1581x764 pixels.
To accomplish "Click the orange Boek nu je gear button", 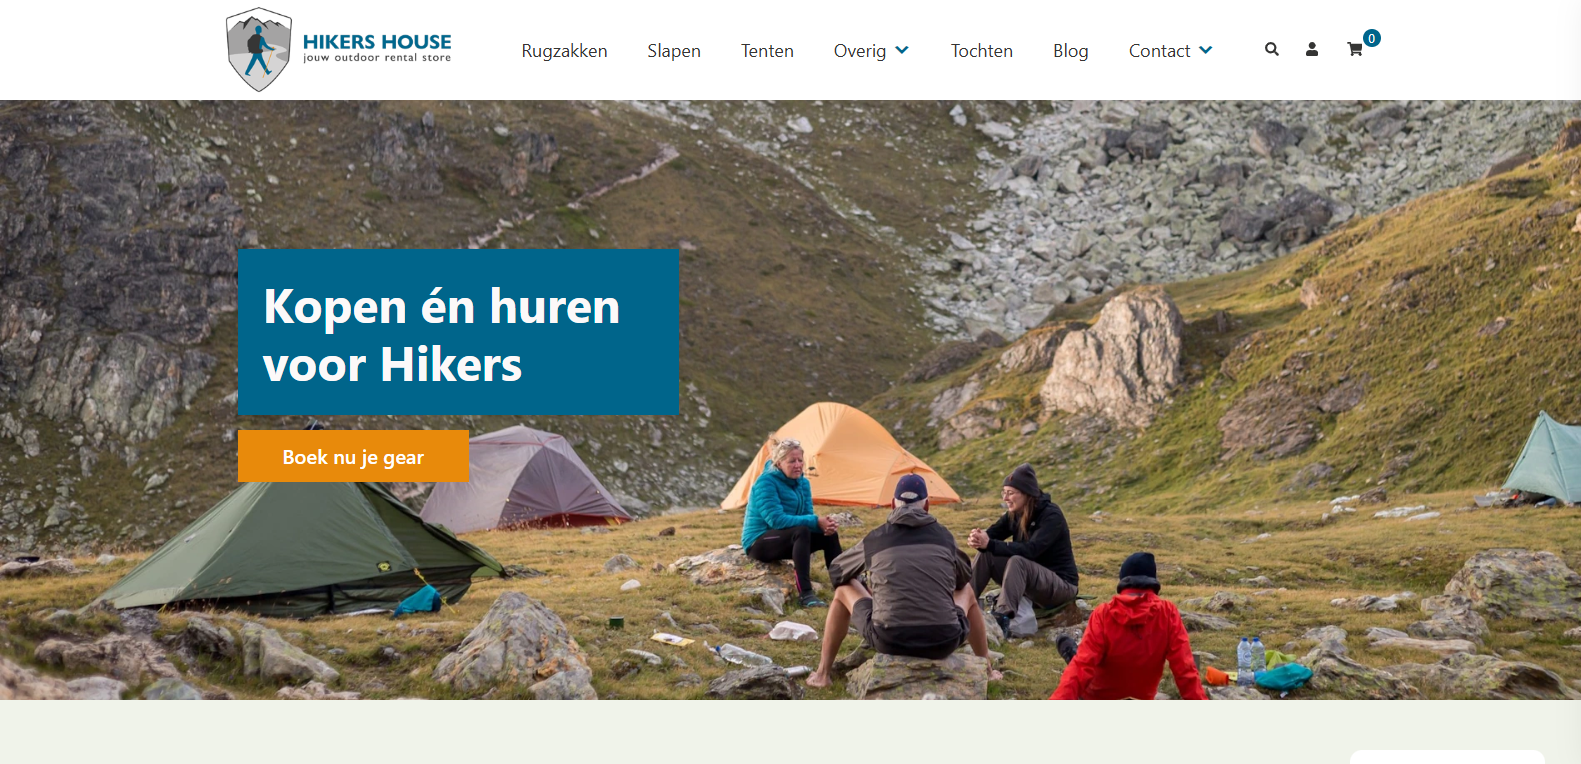I will point(353,456).
